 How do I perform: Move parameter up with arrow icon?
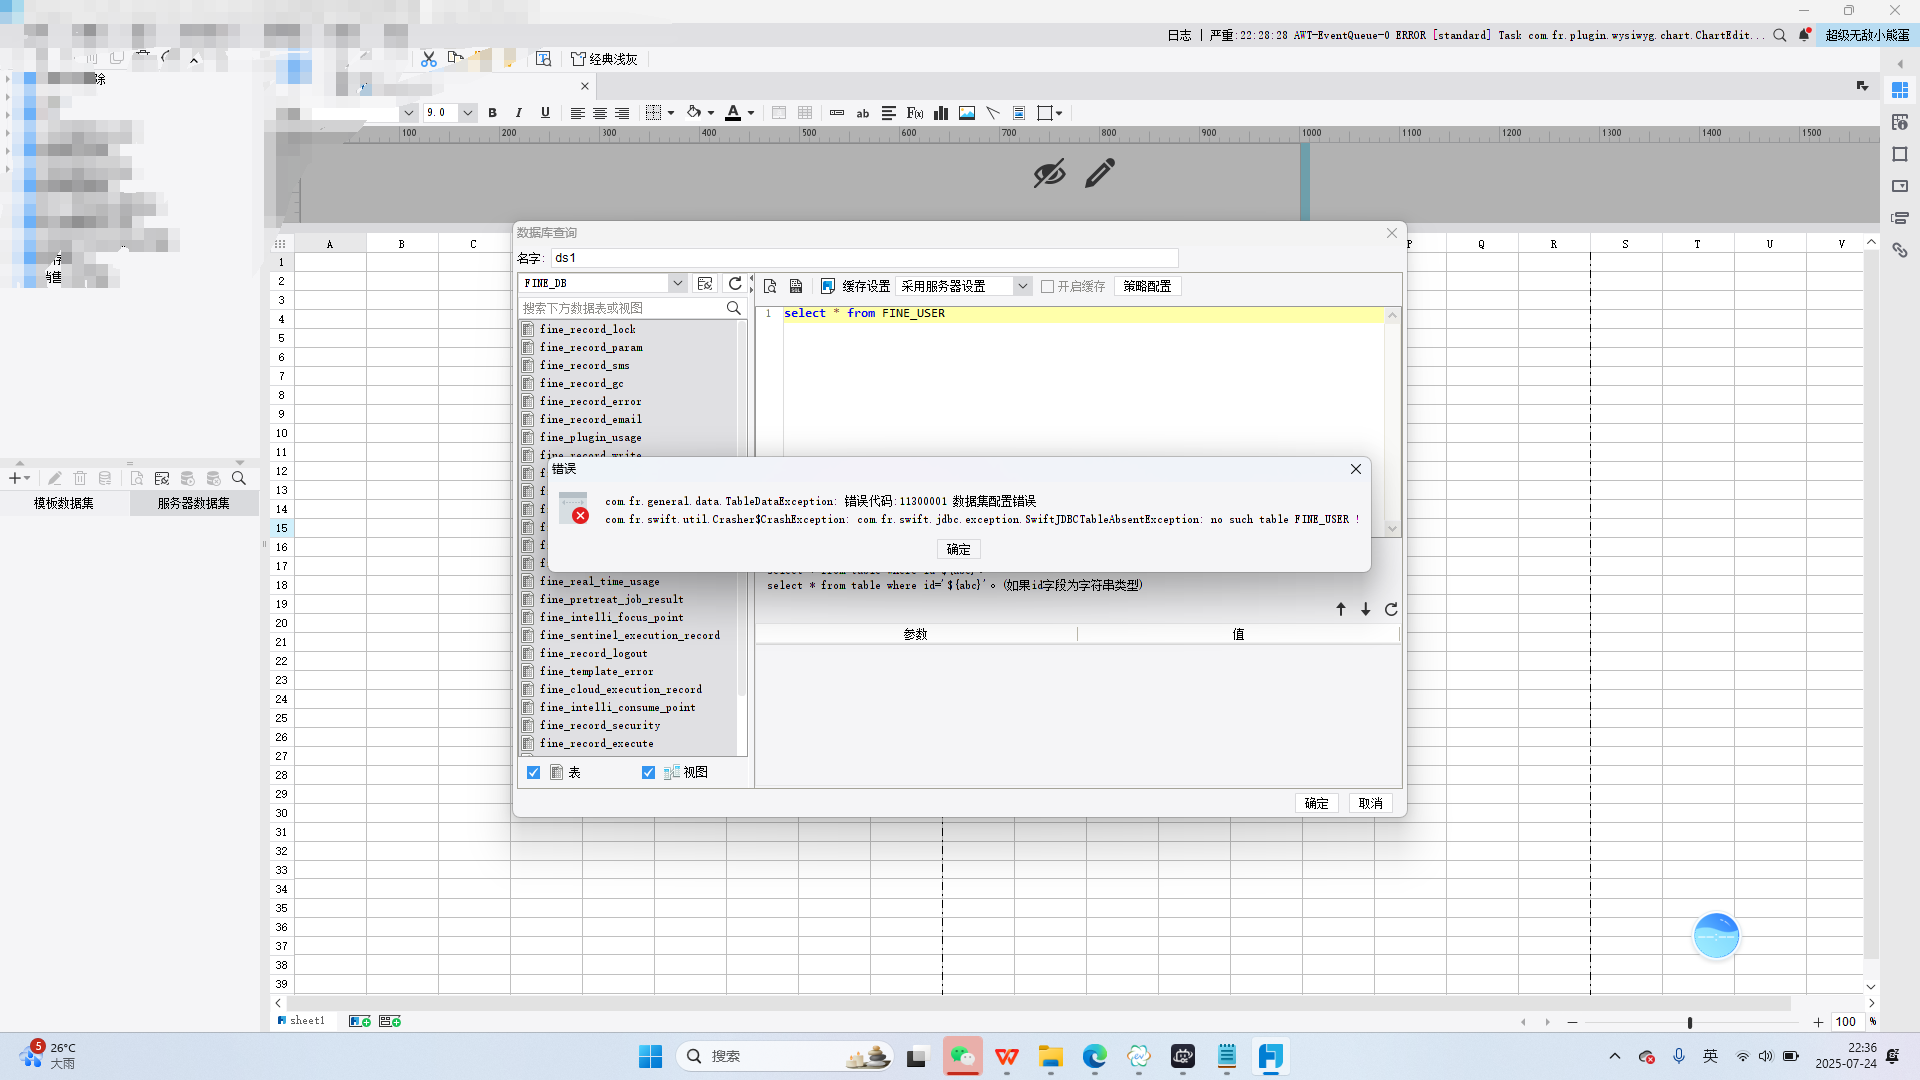point(1341,609)
